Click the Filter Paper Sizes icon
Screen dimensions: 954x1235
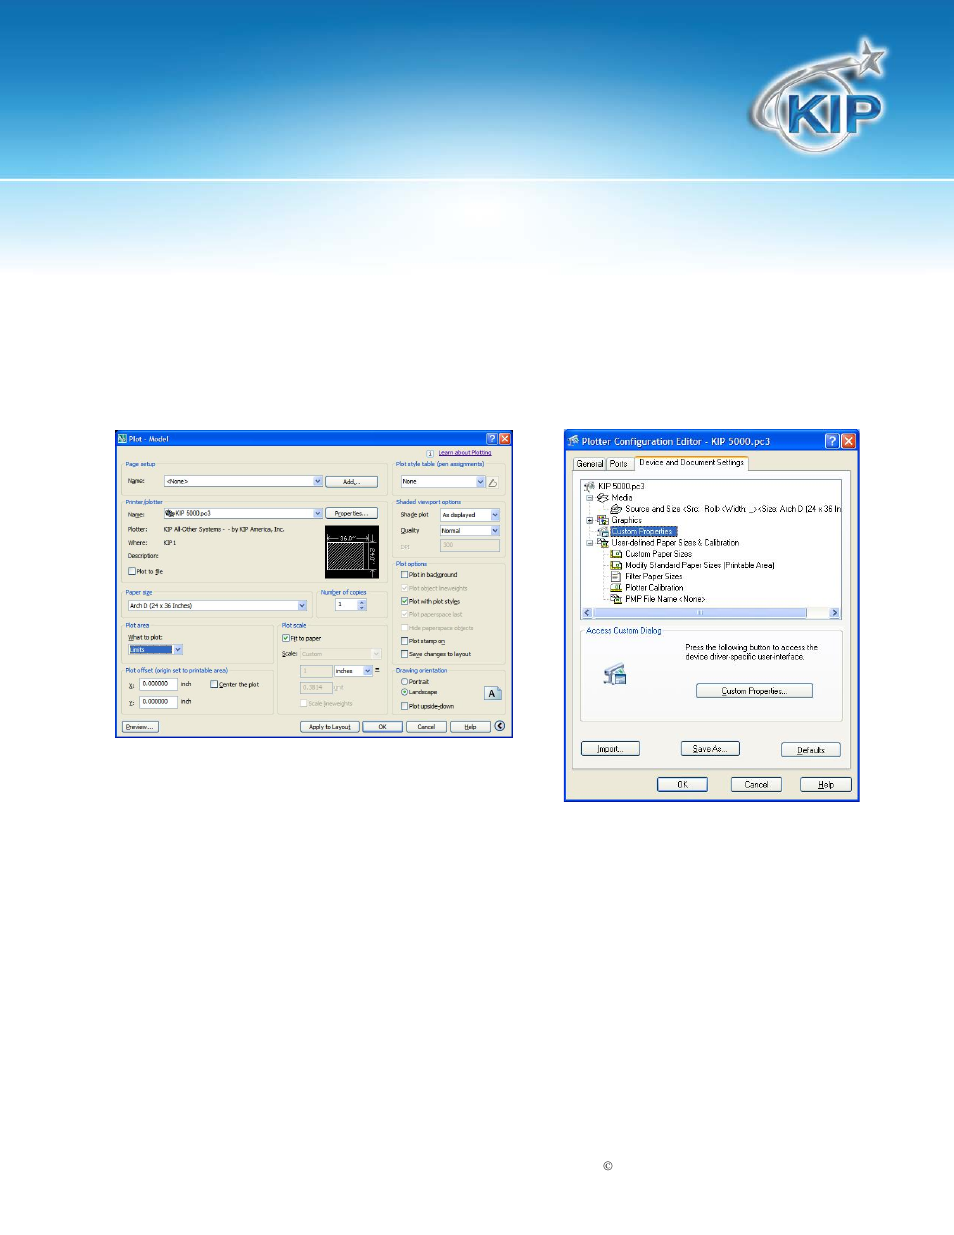[x=617, y=577]
